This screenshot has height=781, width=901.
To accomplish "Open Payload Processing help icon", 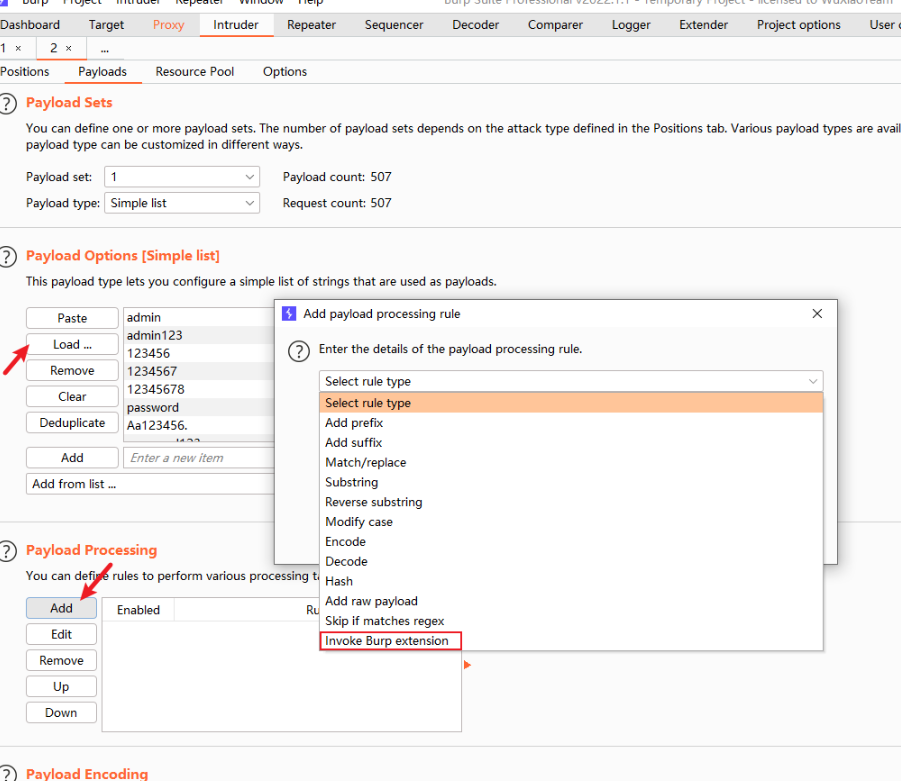I will 7,551.
